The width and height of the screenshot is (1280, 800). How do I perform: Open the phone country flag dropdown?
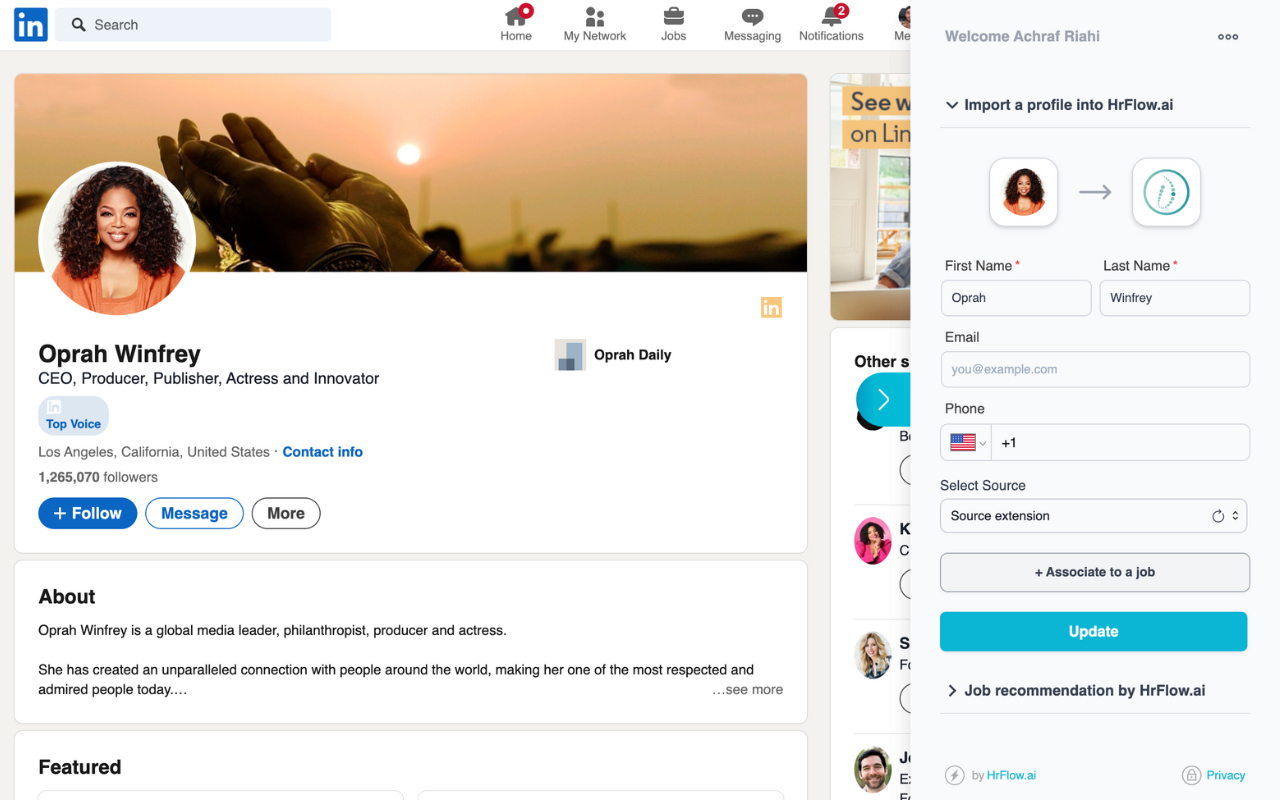tap(967, 443)
